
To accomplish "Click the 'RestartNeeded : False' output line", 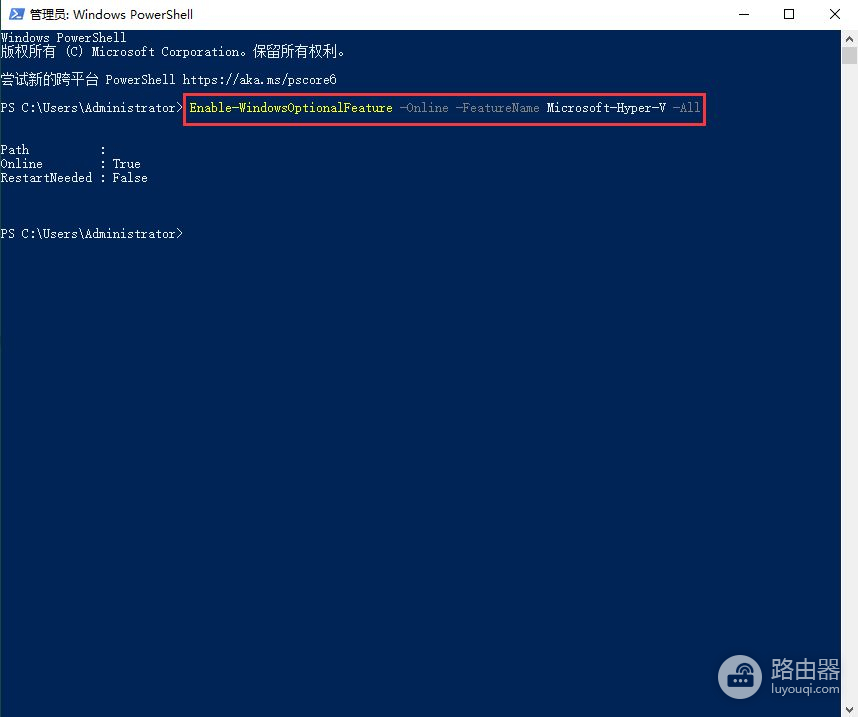I will coord(74,178).
